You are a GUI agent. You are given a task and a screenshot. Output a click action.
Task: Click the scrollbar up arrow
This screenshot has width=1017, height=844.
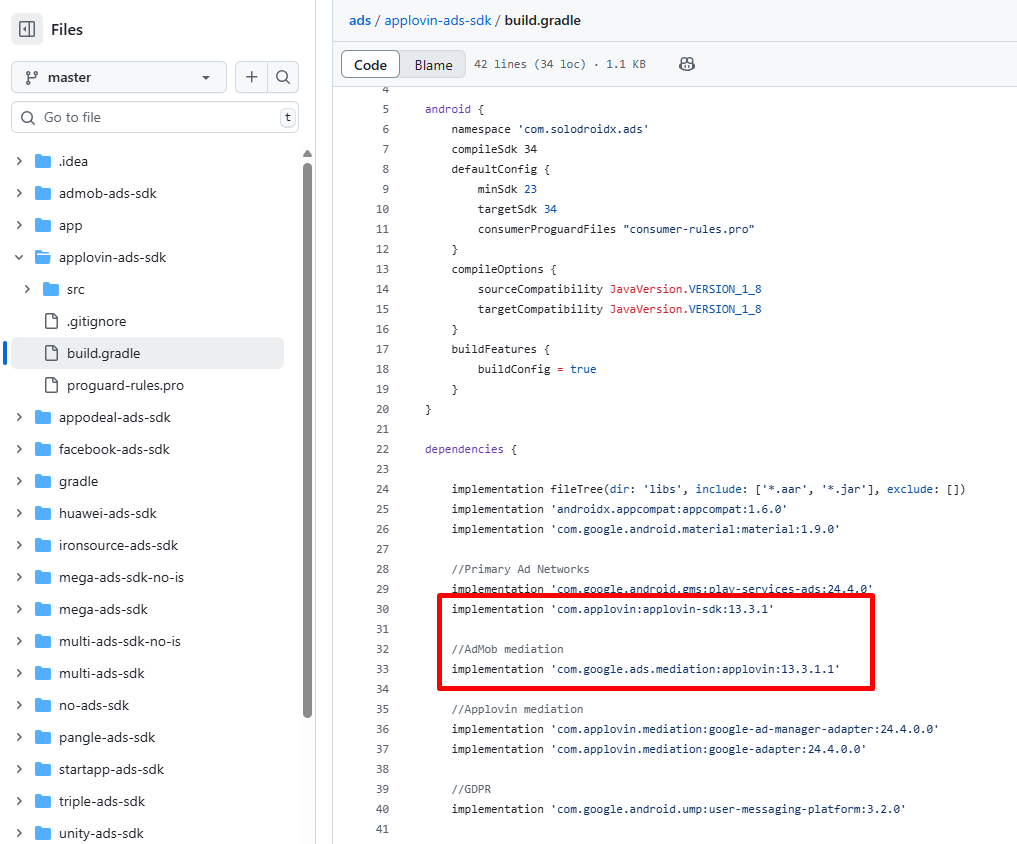(x=307, y=154)
